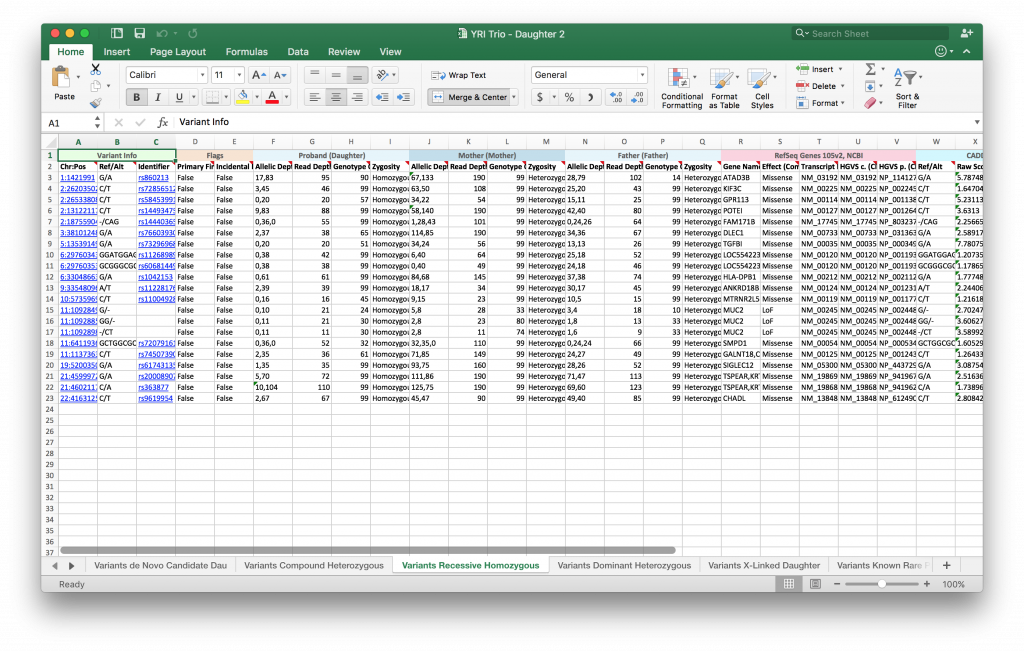Open Cell Styles gallery

(762, 89)
